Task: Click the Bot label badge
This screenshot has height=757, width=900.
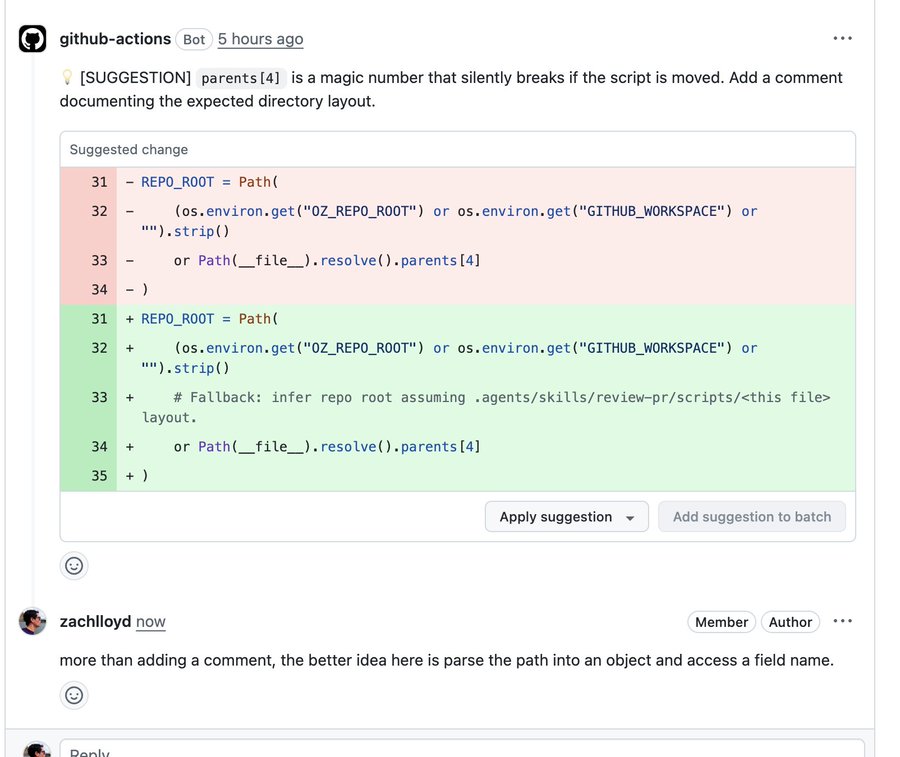Action: click(194, 39)
